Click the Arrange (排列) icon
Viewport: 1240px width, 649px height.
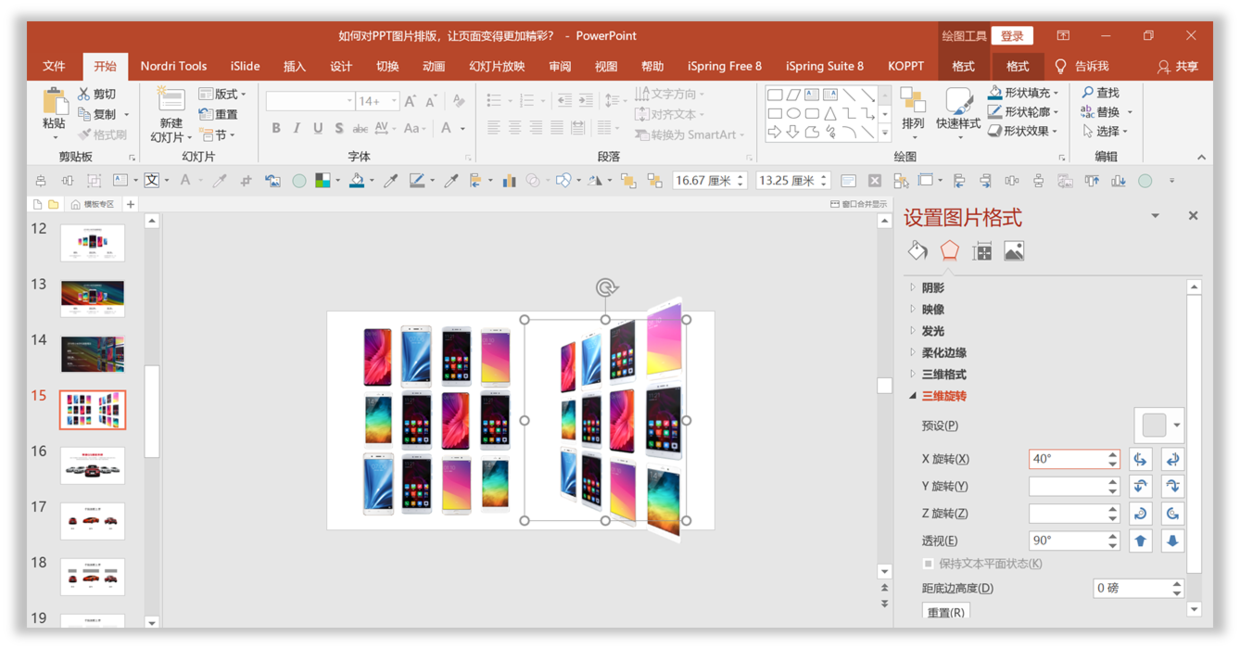pos(913,101)
